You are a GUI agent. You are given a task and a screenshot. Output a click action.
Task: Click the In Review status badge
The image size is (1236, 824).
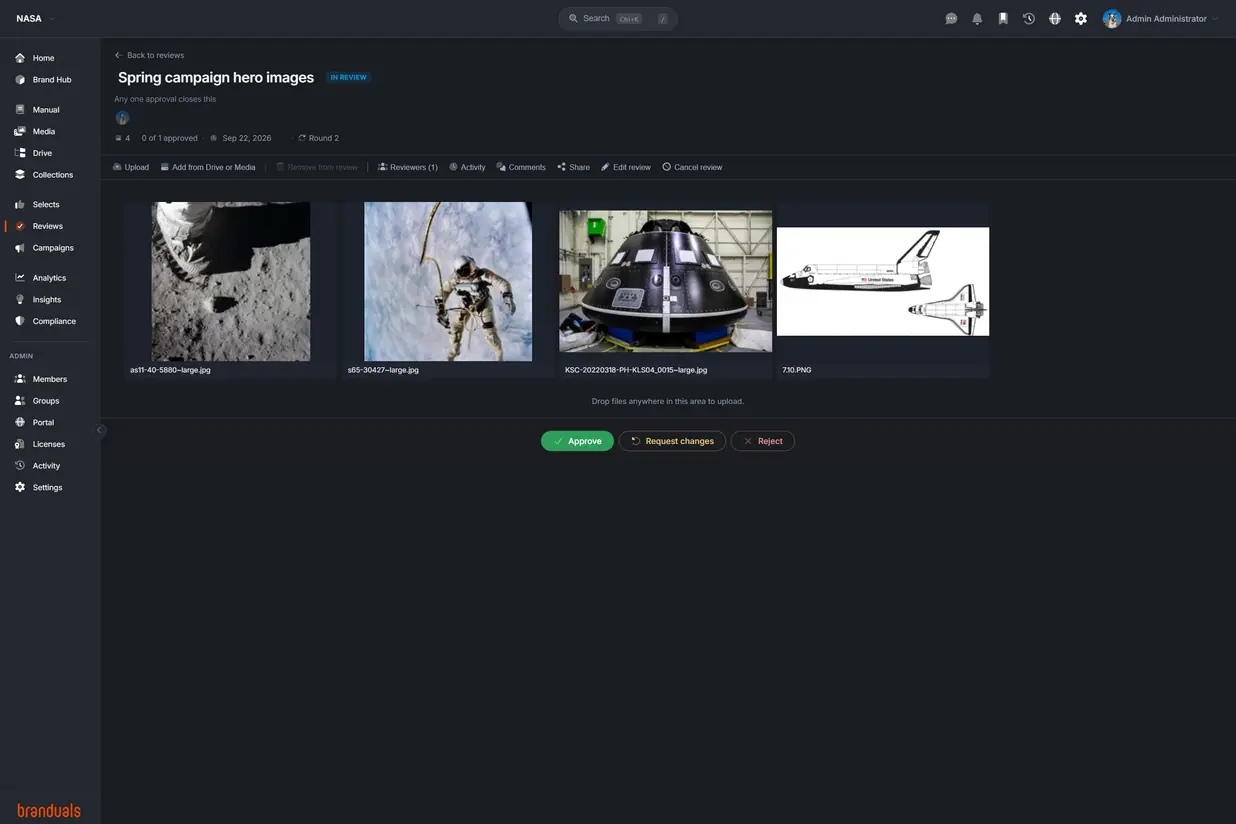348,77
